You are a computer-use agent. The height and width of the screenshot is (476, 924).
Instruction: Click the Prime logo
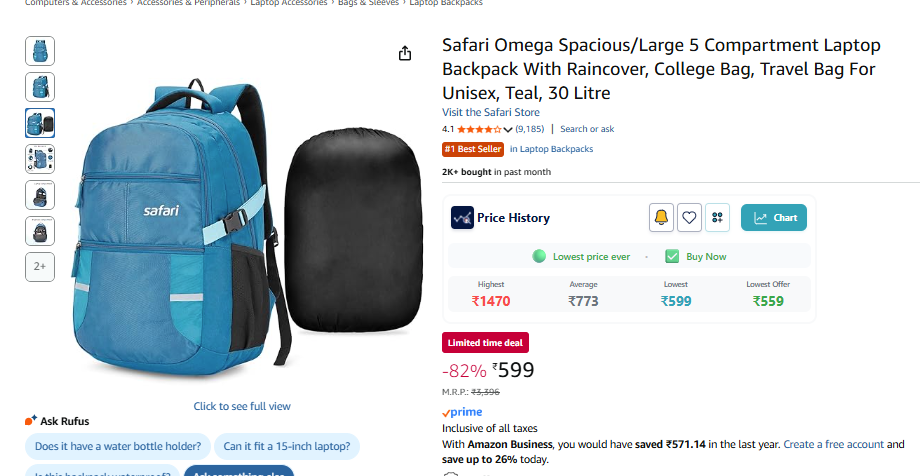pyautogui.click(x=462, y=412)
